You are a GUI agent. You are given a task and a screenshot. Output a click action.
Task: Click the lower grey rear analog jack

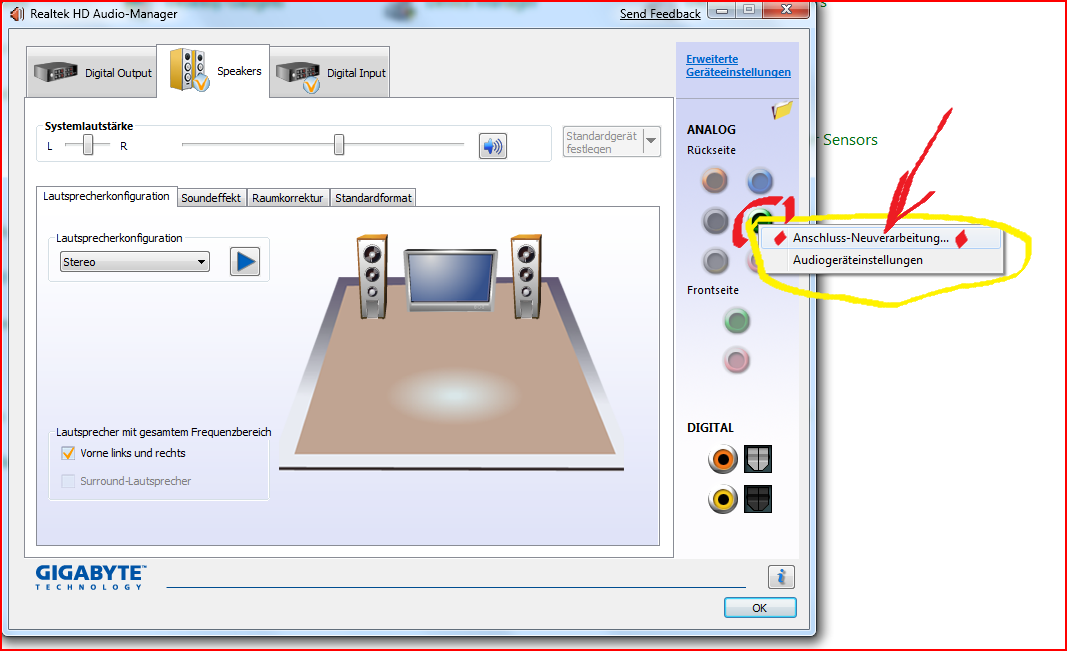click(x=715, y=261)
